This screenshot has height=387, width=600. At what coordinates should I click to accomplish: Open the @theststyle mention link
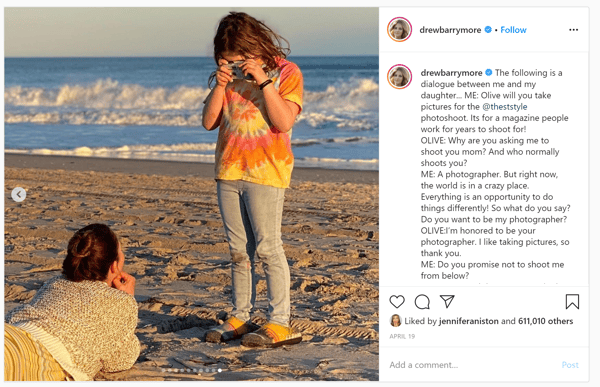pos(504,107)
